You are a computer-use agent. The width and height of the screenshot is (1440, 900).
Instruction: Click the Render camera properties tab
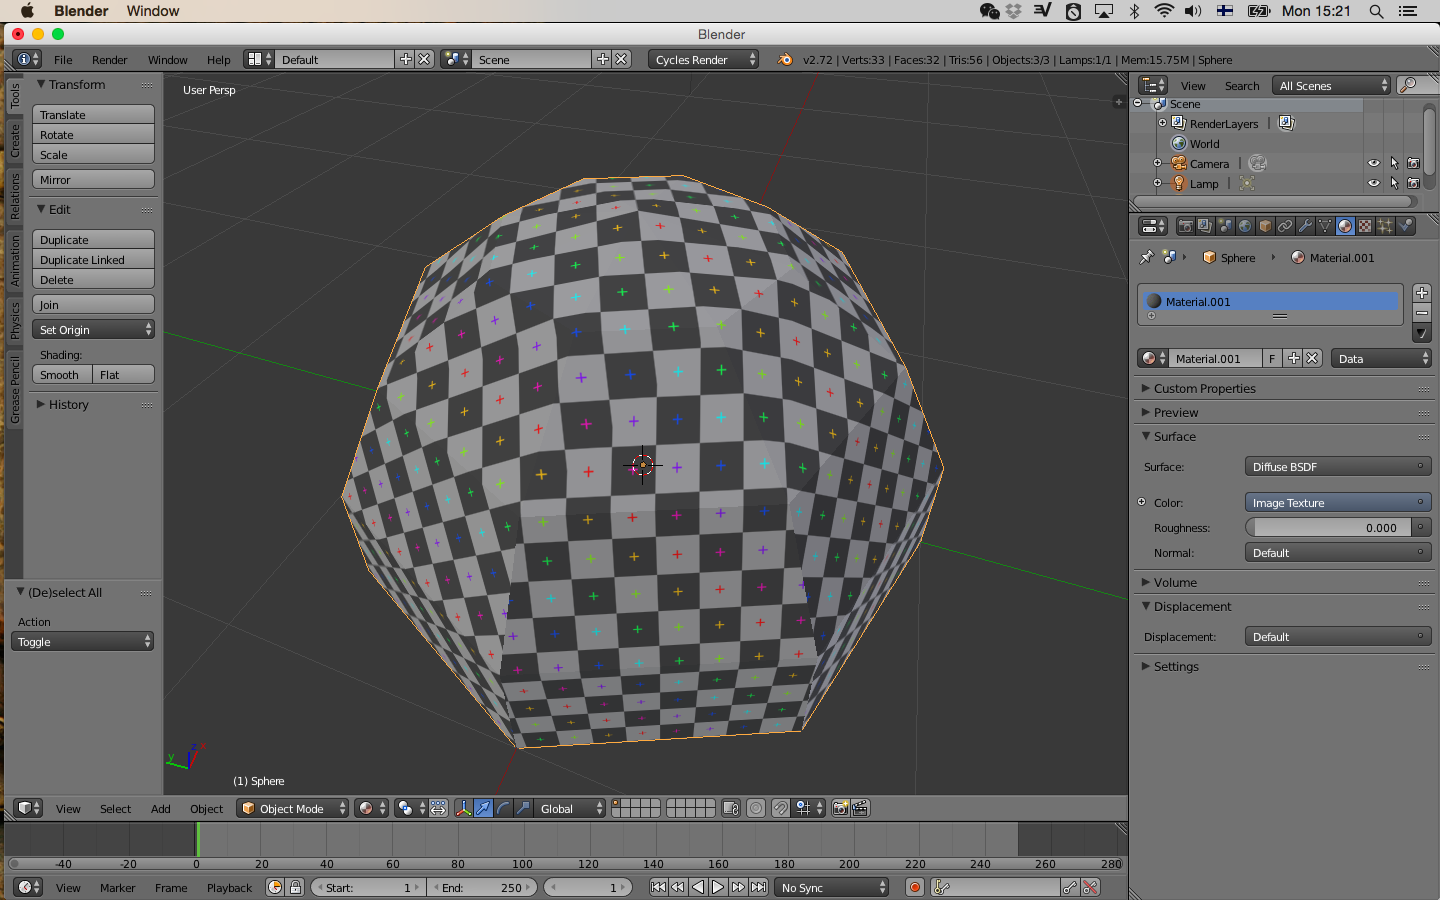tap(1185, 226)
